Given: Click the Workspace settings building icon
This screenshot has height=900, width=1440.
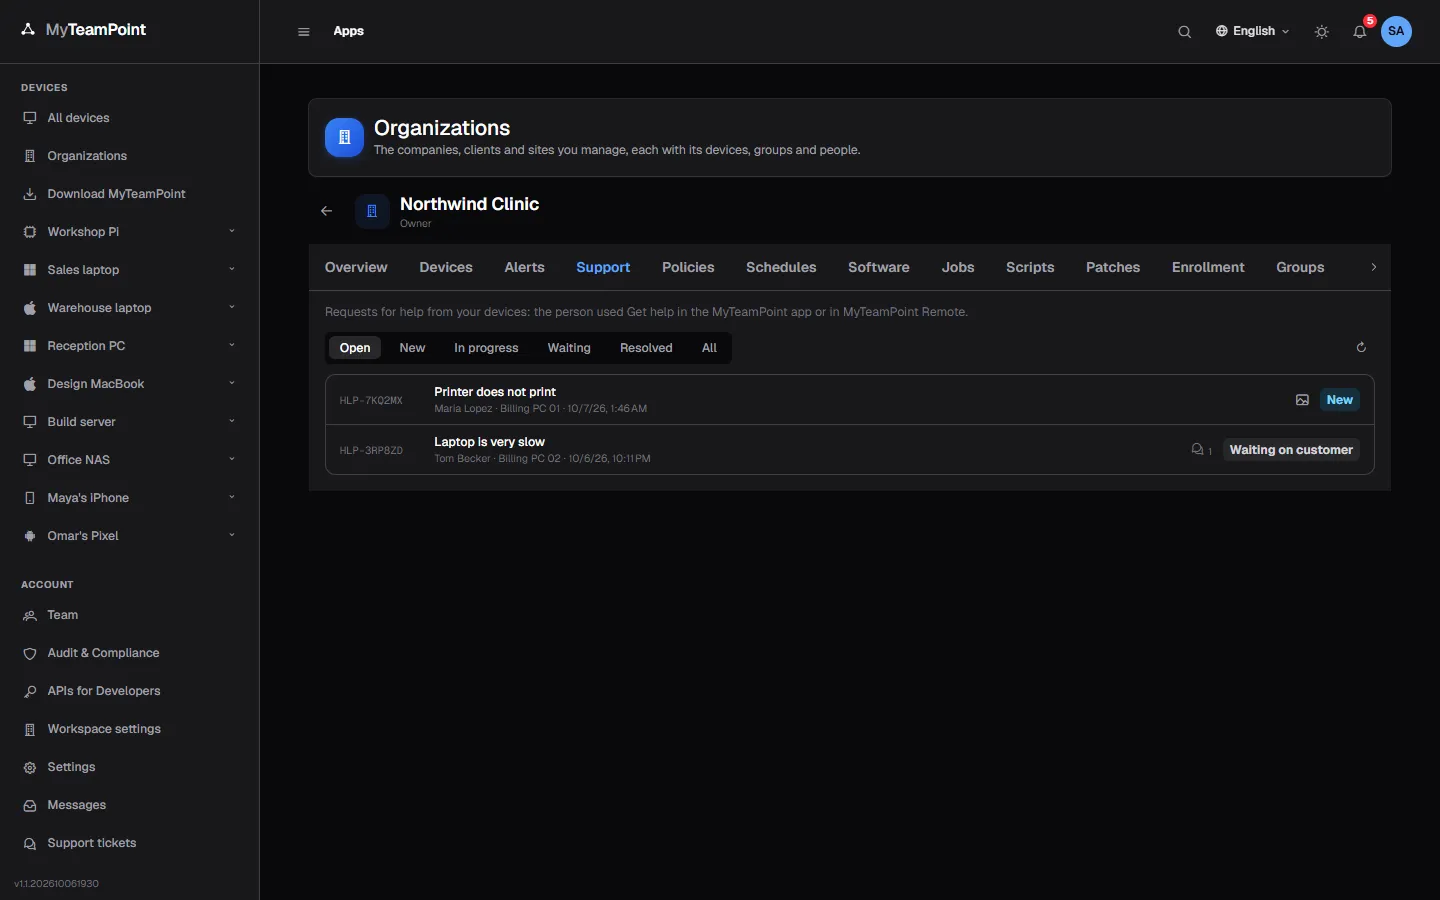Looking at the screenshot, I should point(30,729).
